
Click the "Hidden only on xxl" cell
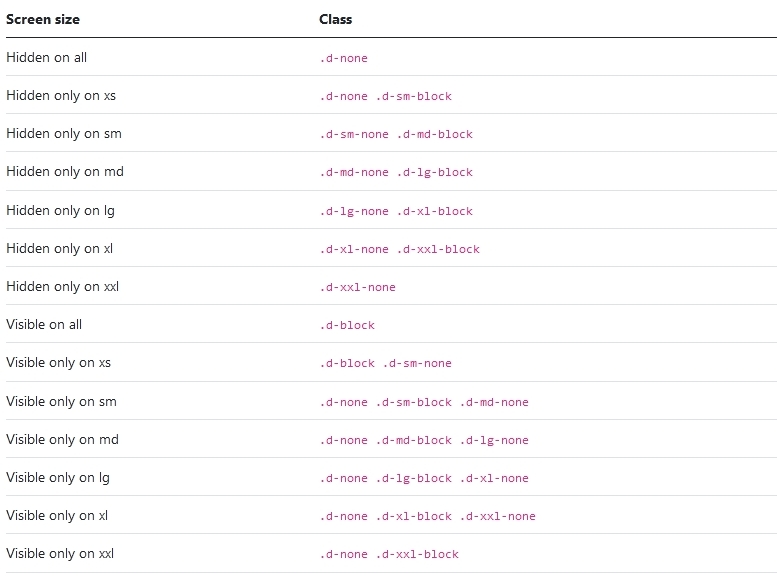pos(63,287)
